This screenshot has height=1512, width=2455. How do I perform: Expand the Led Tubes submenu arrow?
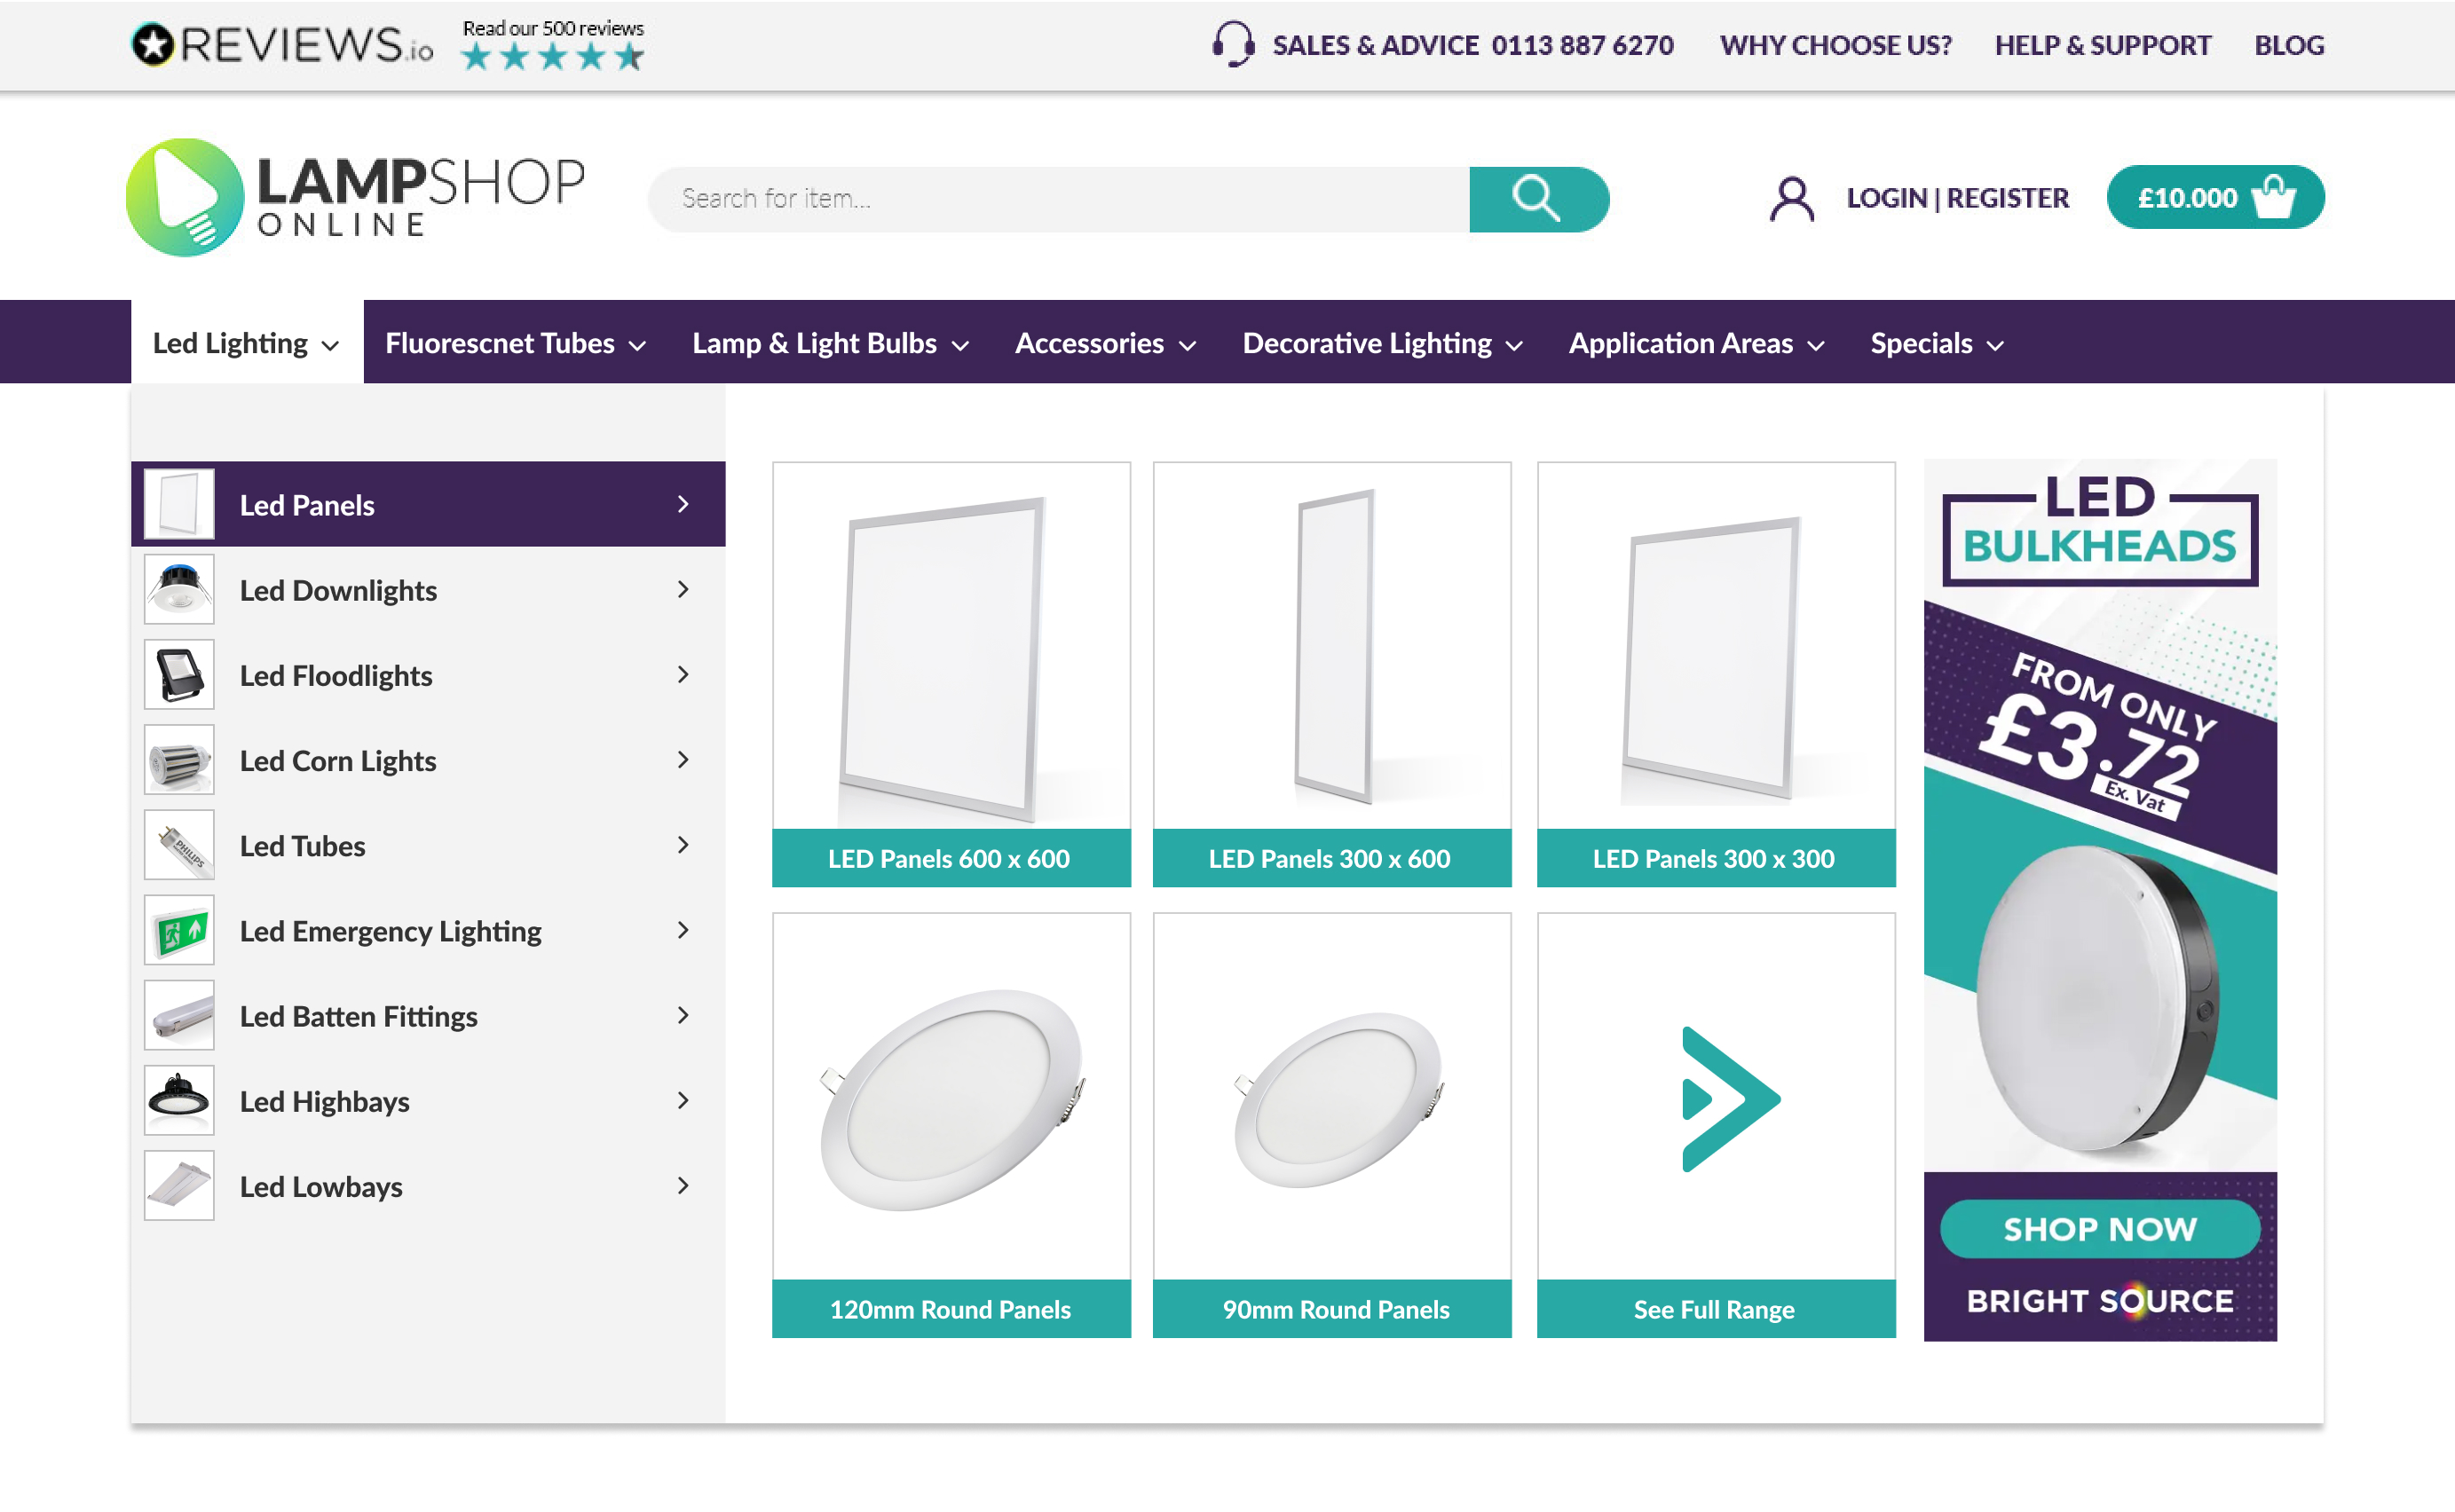(683, 845)
